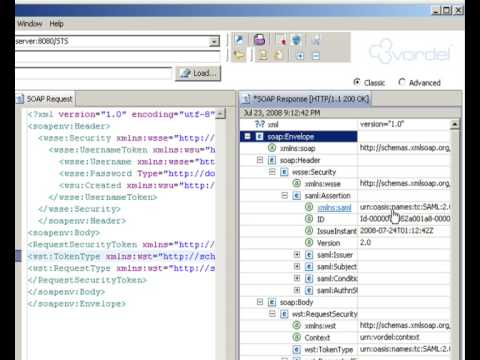Collapse the soap:Body node

(260, 302)
